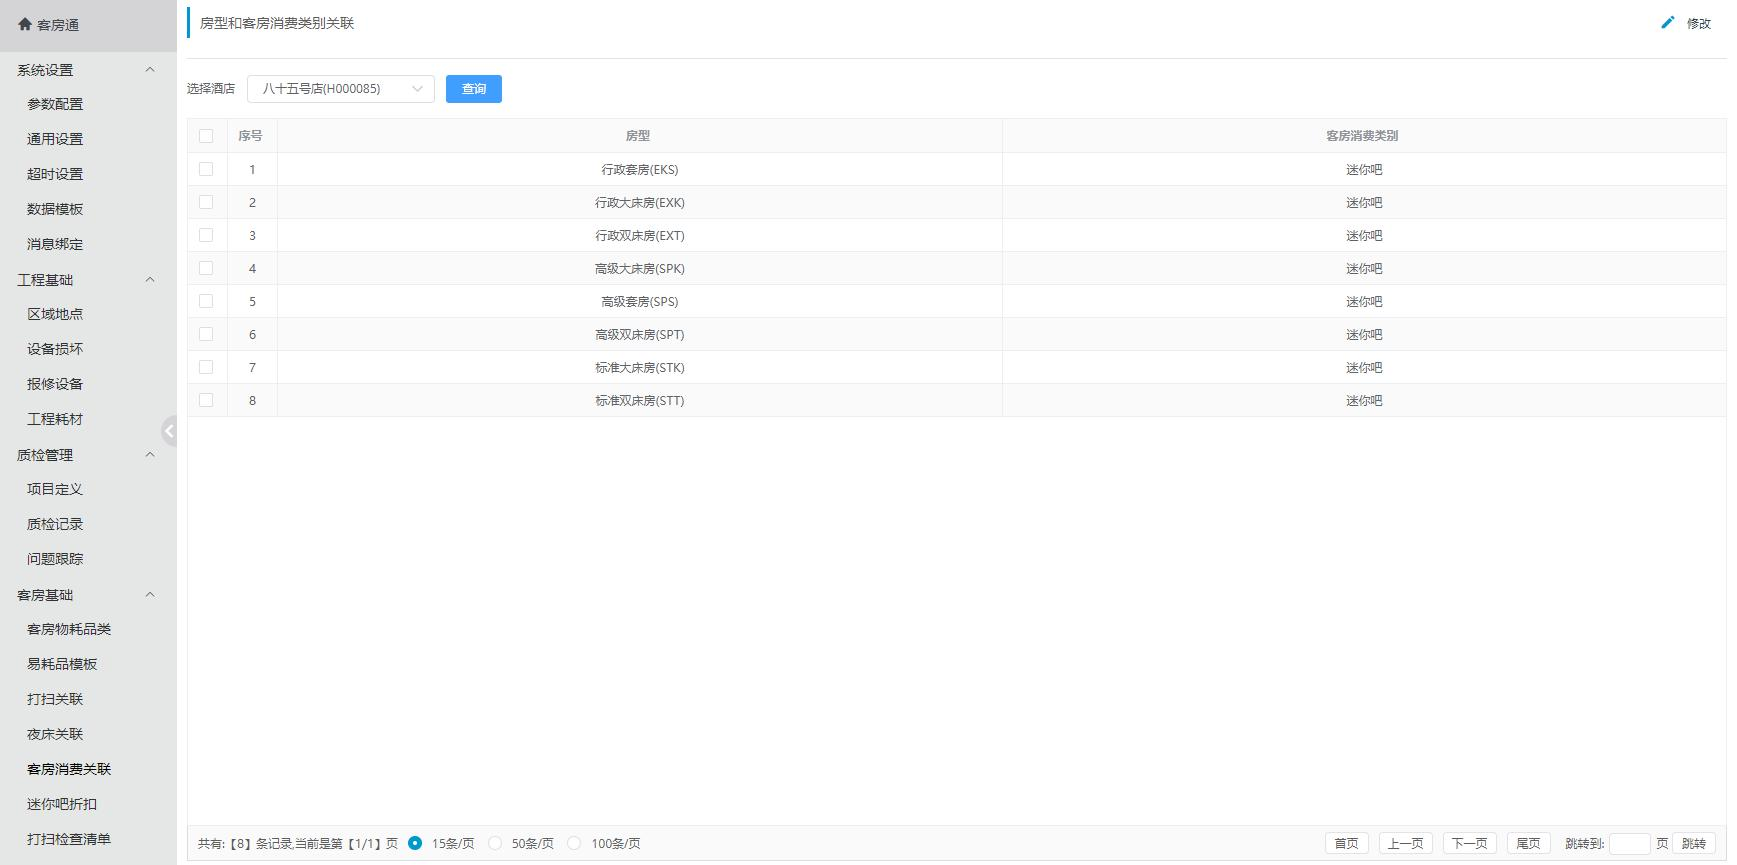Collapse the 系统设置 menu section
1737x865 pixels.
click(x=150, y=70)
